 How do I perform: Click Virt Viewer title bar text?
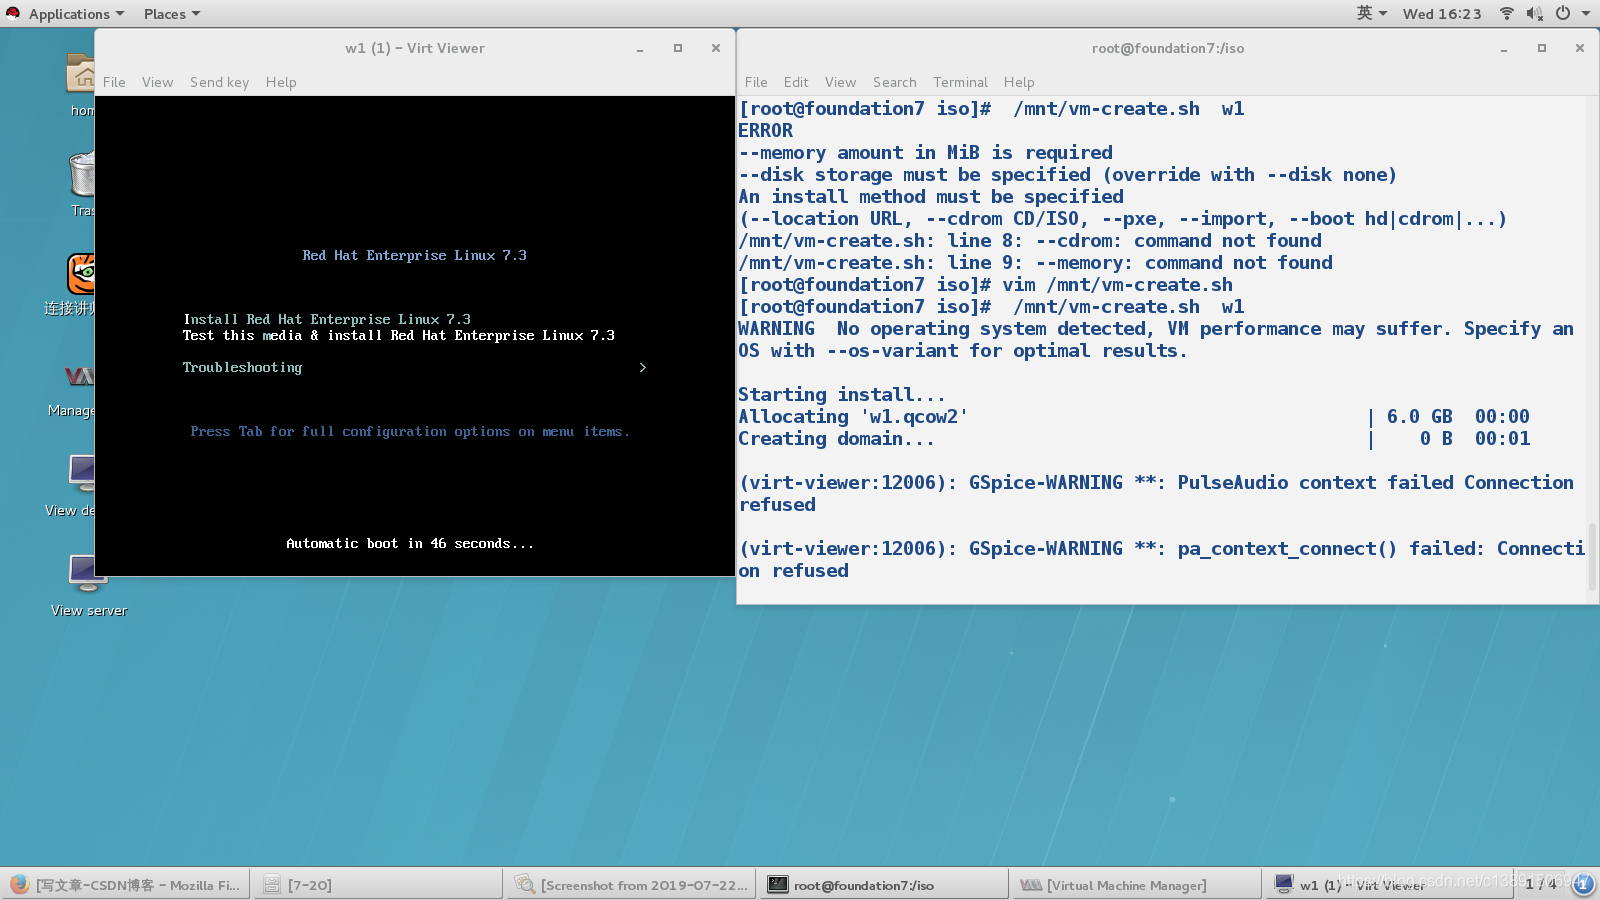(415, 48)
